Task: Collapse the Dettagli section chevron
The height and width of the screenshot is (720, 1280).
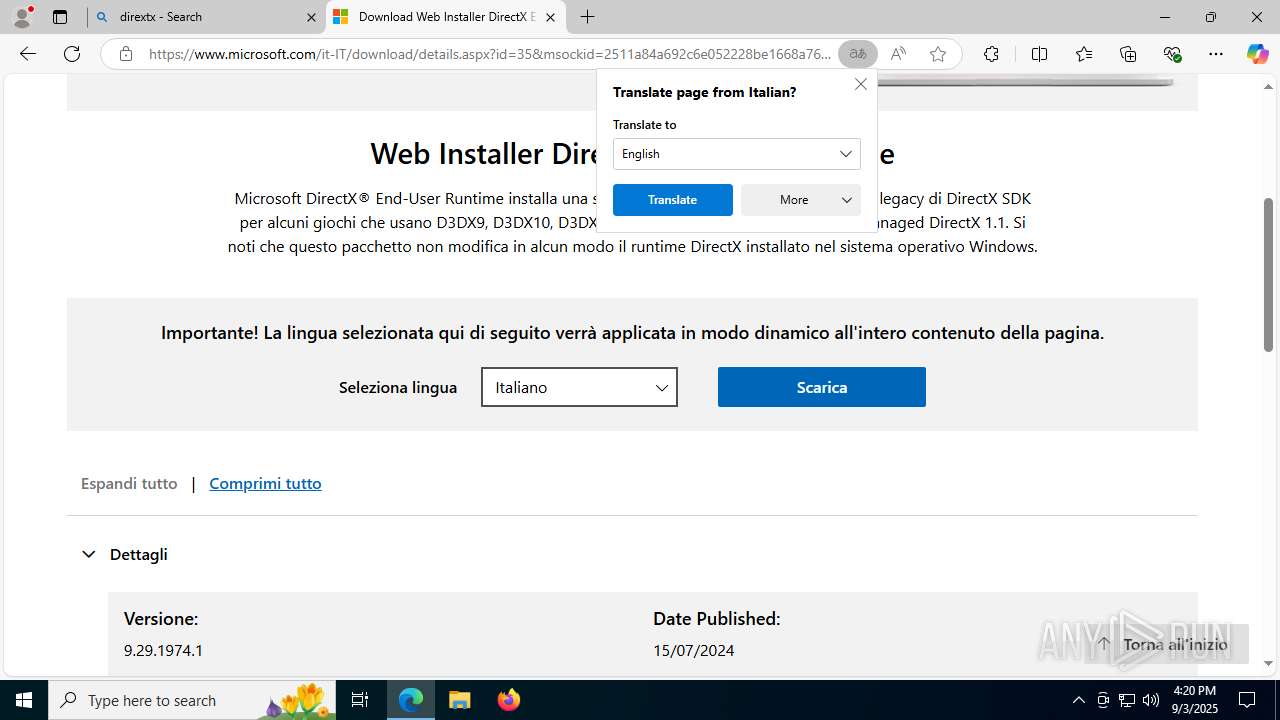Action: click(x=89, y=554)
